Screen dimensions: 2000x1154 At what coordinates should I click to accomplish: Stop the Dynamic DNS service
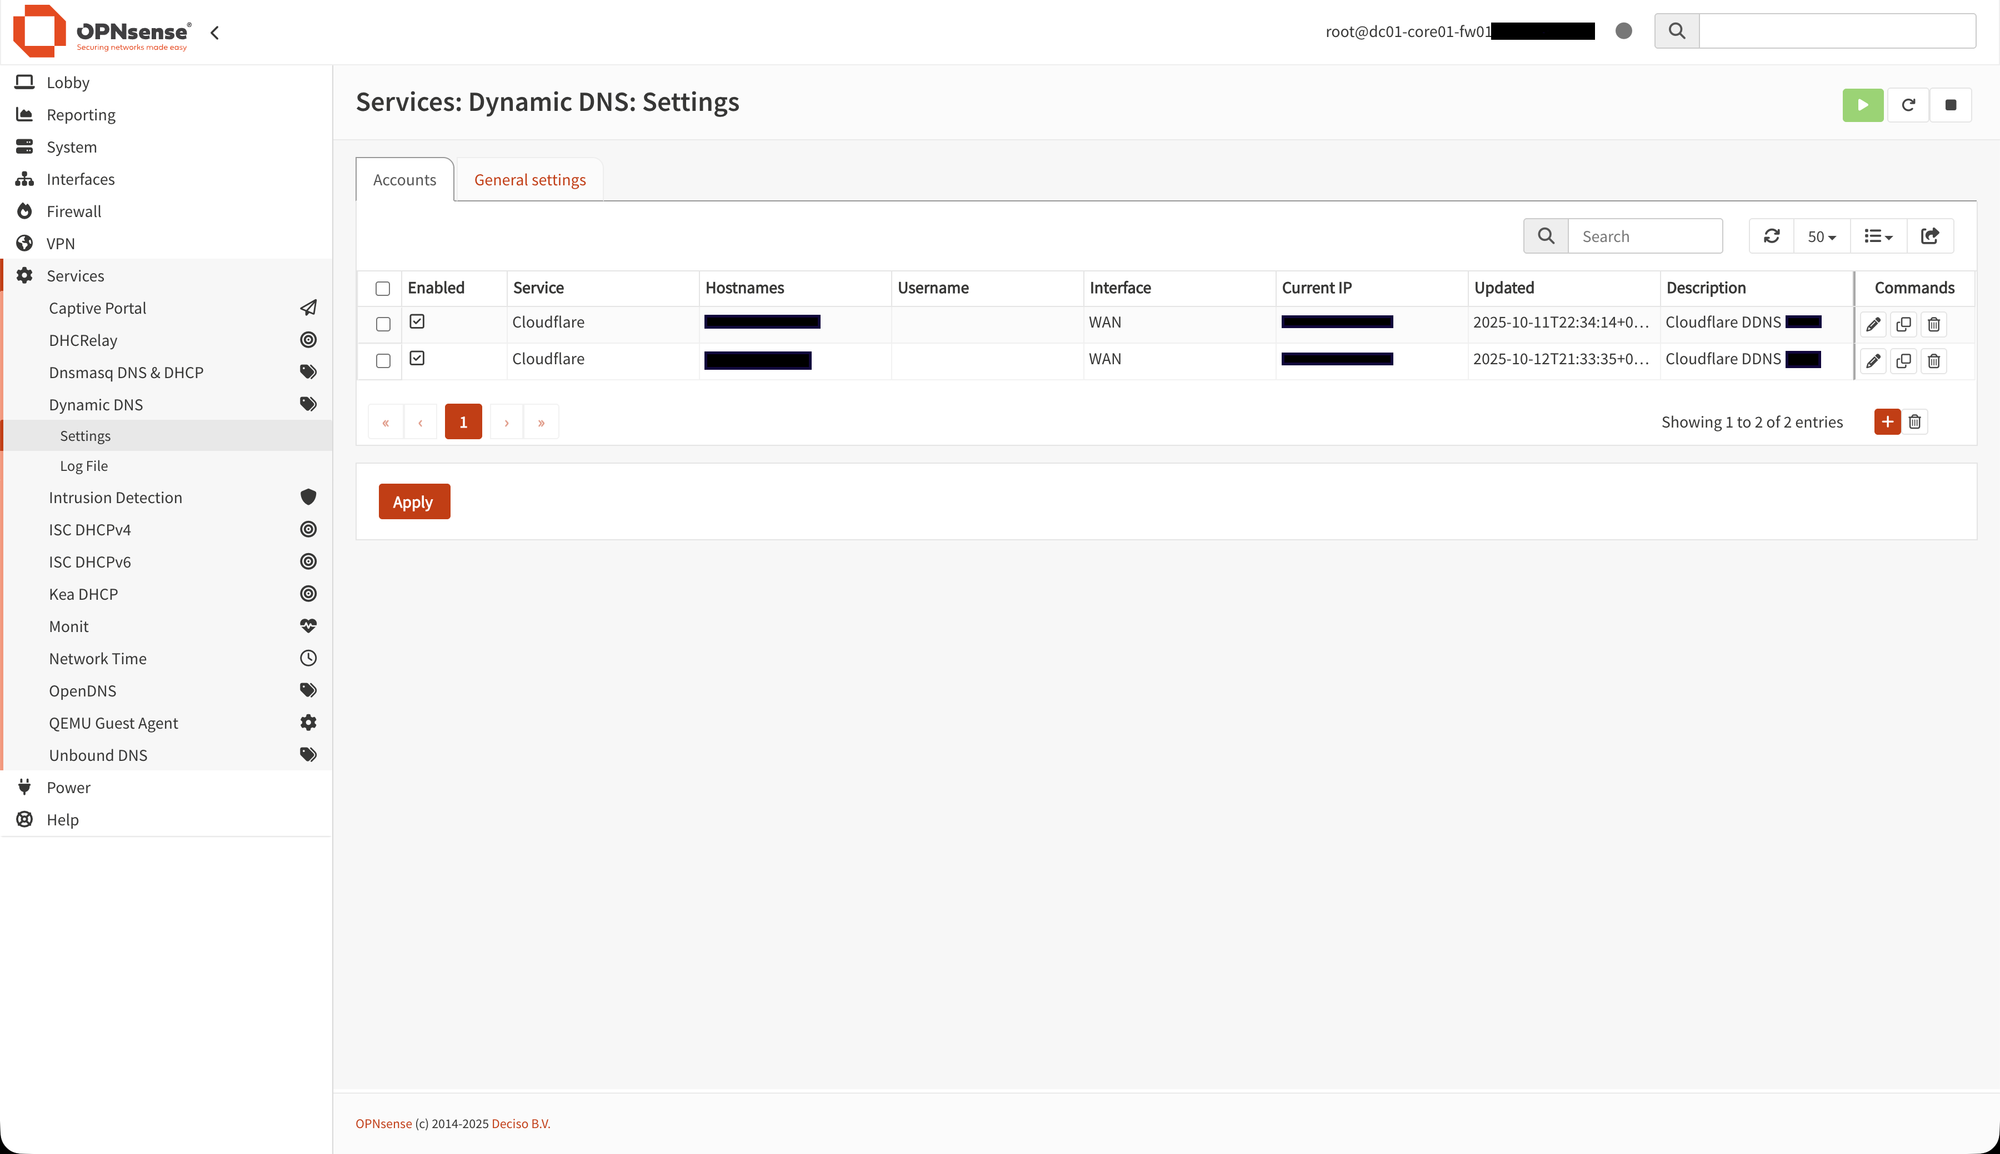tap(1950, 105)
